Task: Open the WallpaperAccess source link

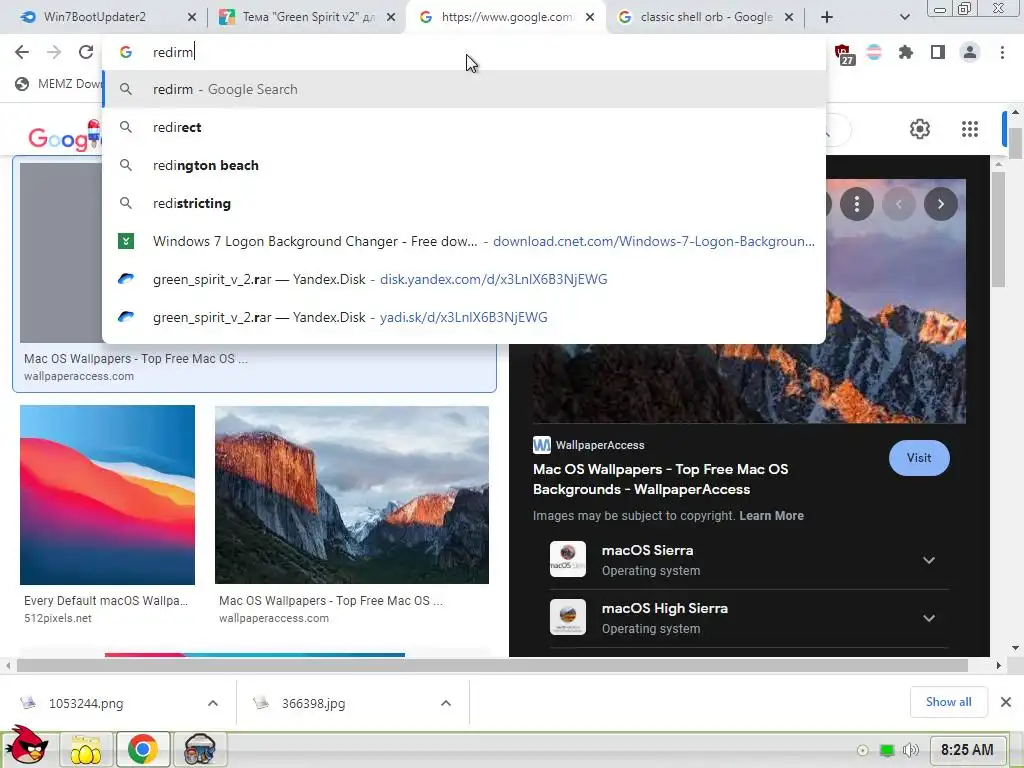Action: point(588,445)
